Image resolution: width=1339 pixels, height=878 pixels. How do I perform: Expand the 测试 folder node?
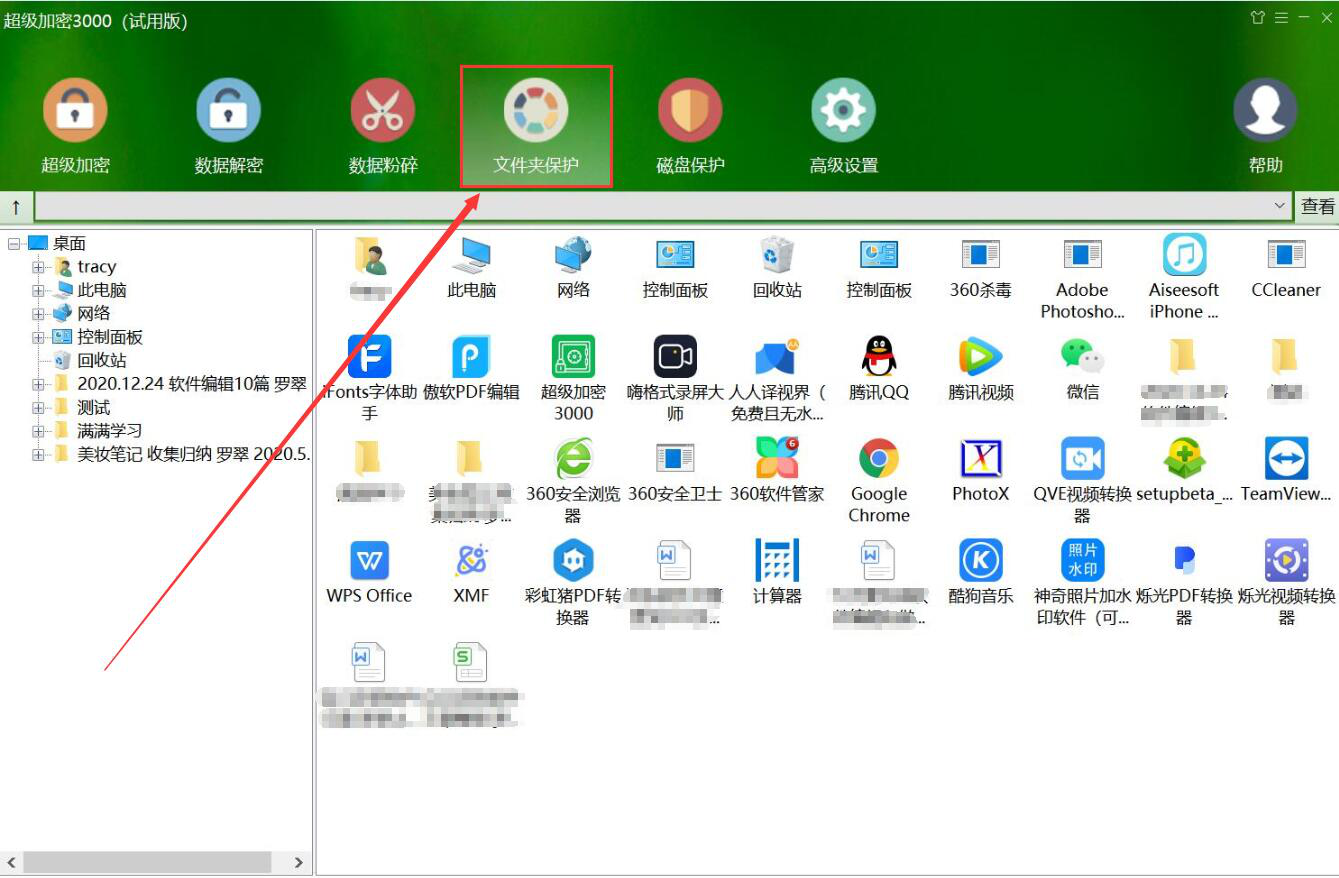[38, 407]
